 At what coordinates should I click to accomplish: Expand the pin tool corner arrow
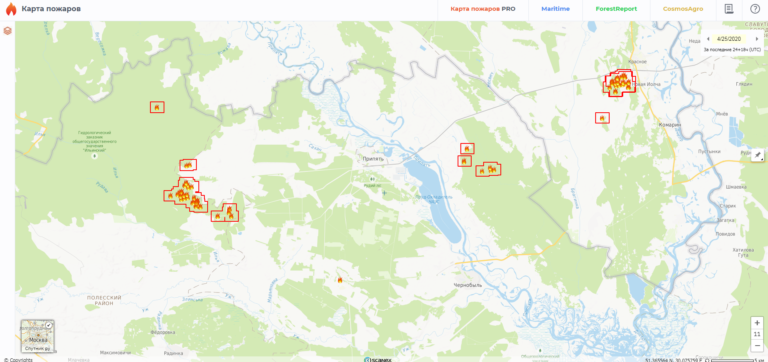point(762,160)
